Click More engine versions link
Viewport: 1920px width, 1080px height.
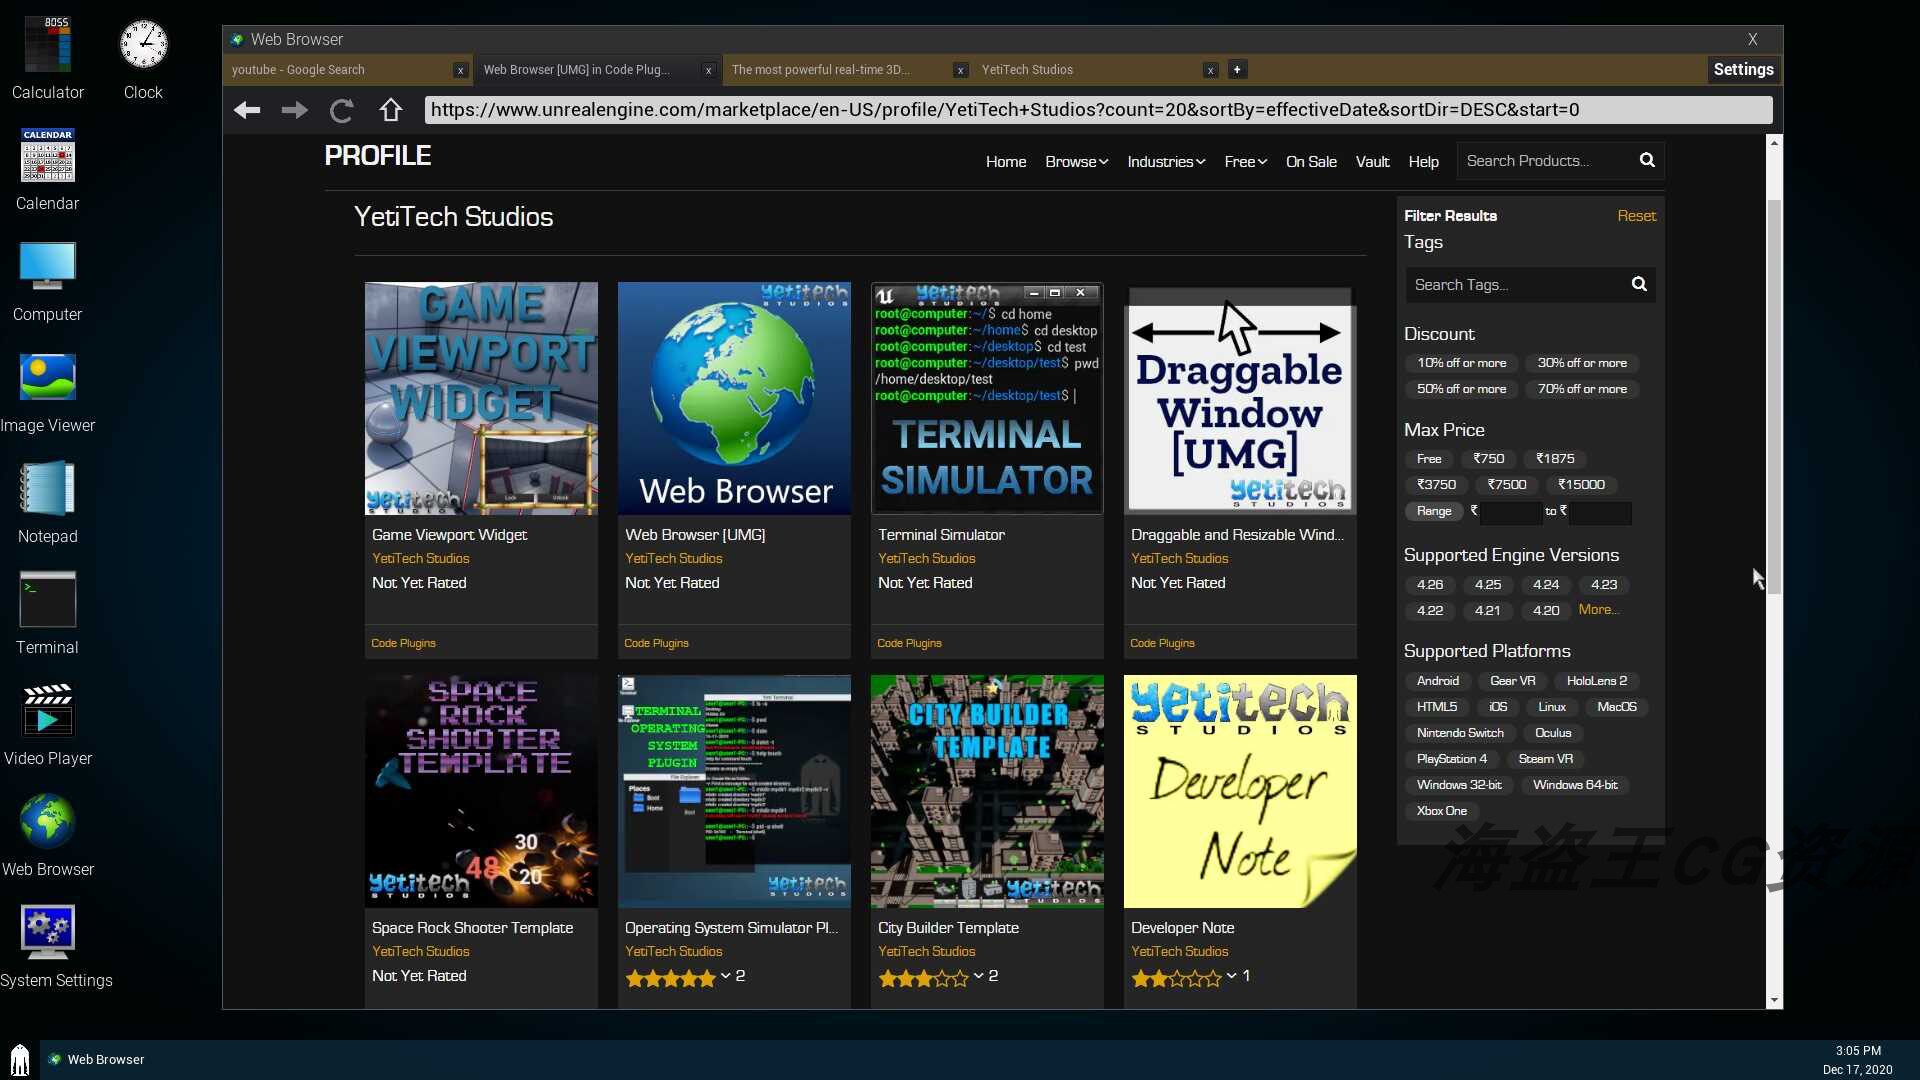pyautogui.click(x=1598, y=610)
